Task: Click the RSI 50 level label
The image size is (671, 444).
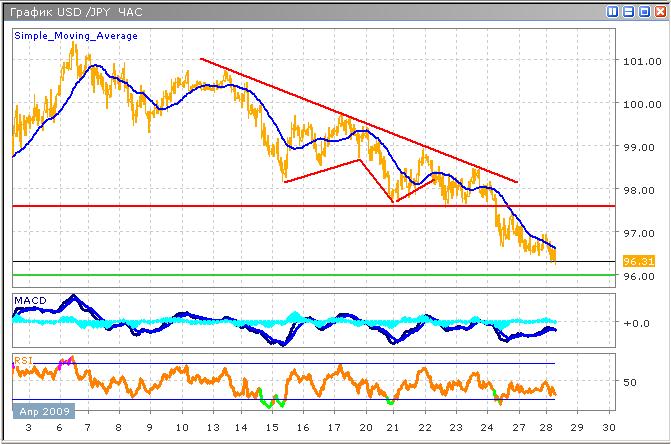Action: pyautogui.click(x=630, y=382)
